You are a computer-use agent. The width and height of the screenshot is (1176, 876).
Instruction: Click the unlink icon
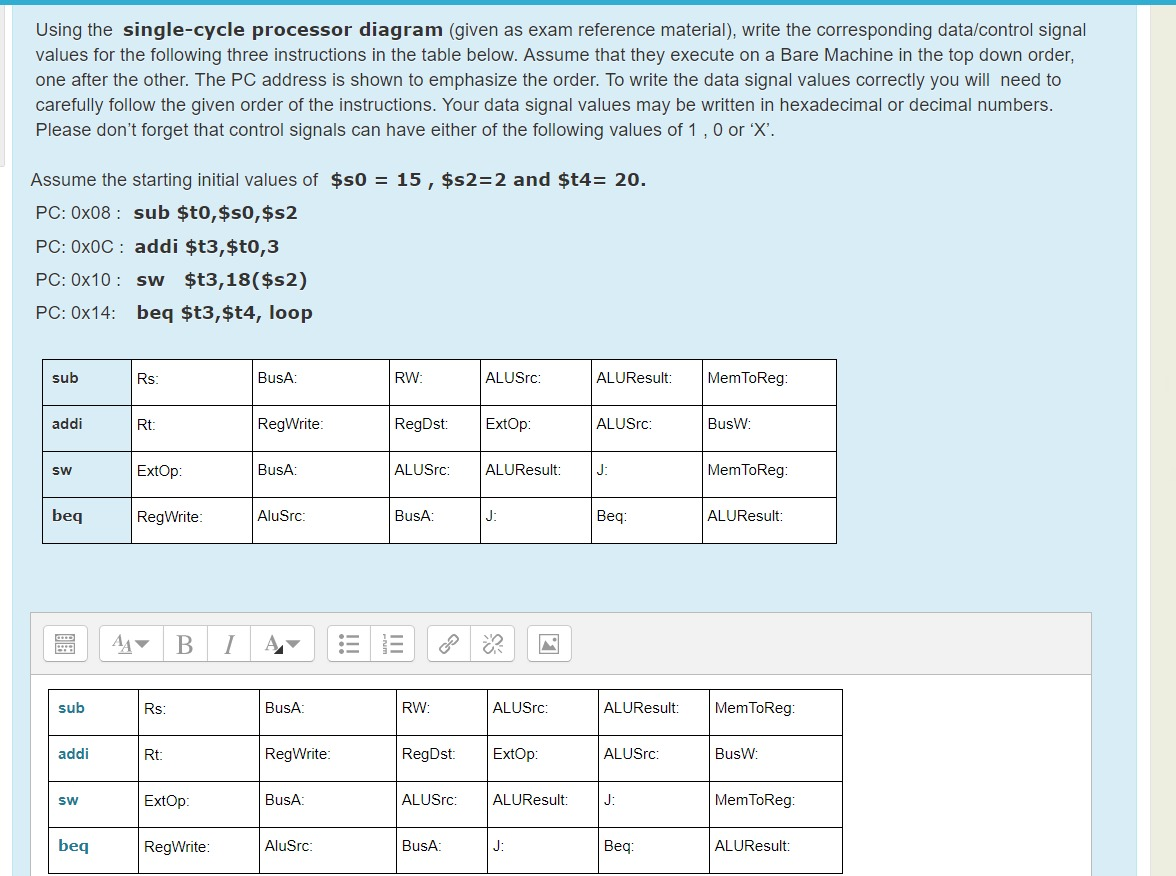pyautogui.click(x=491, y=643)
